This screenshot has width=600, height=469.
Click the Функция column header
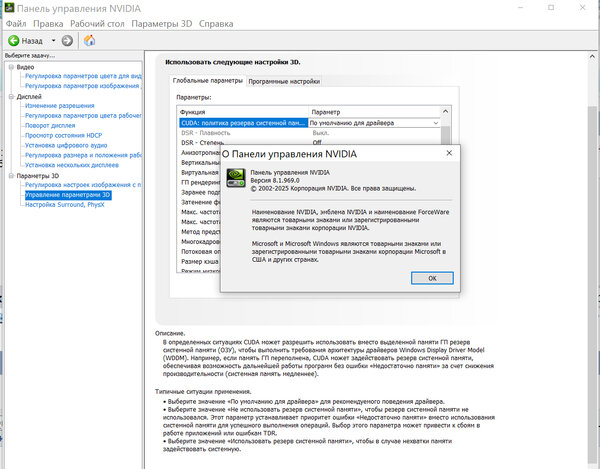tap(243, 112)
